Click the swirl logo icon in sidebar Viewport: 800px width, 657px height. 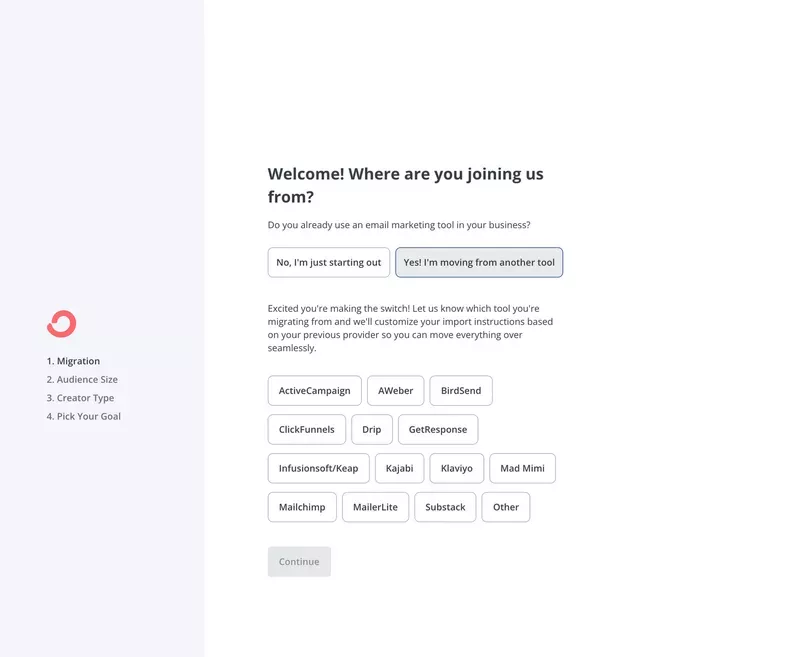click(62, 323)
